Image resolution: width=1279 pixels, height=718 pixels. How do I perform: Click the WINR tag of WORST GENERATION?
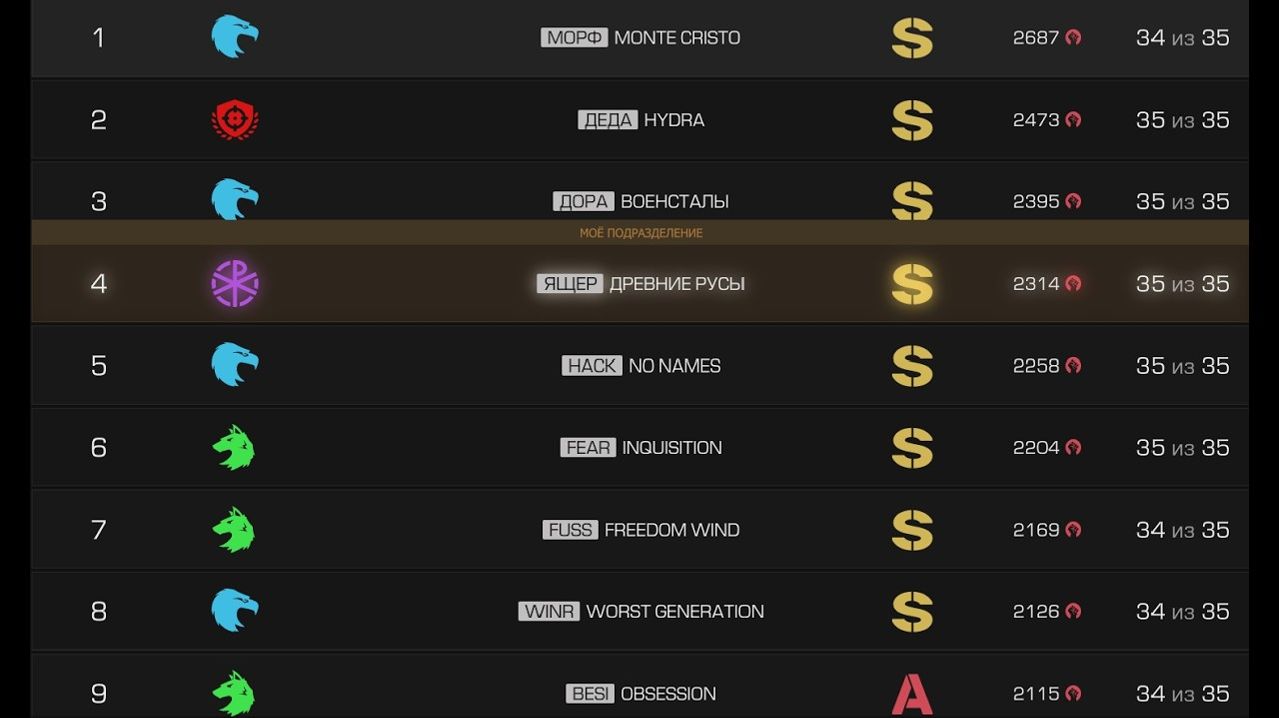tap(549, 612)
